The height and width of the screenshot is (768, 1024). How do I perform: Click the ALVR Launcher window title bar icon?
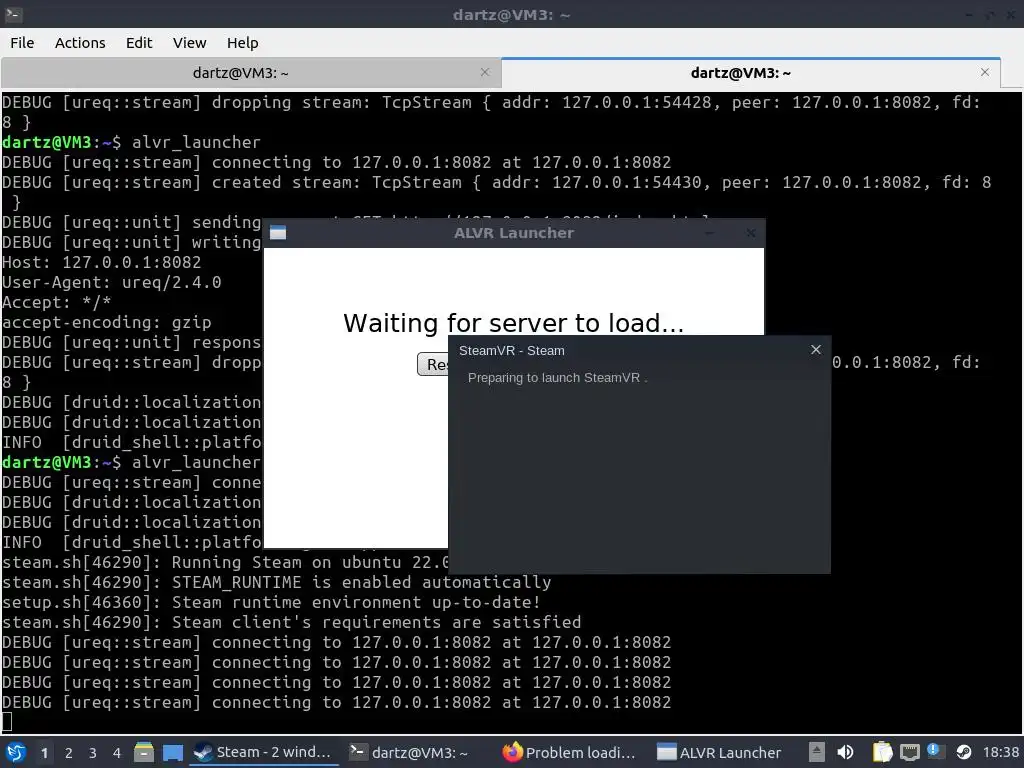coord(278,232)
